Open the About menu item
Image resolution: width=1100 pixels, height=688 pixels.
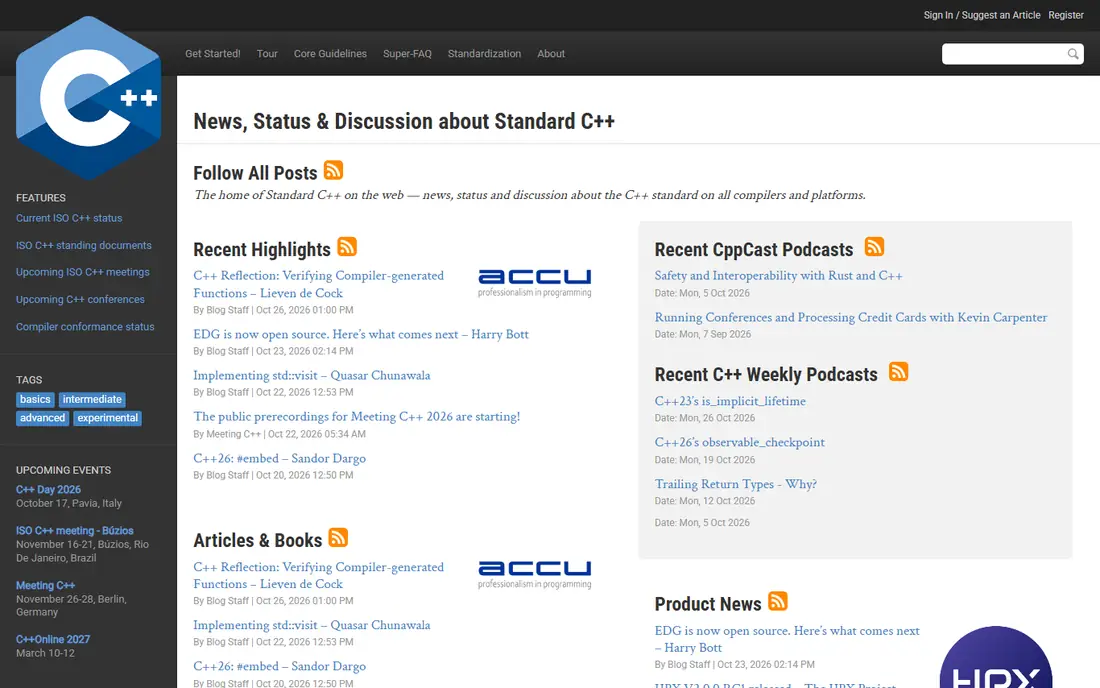pyautogui.click(x=551, y=53)
